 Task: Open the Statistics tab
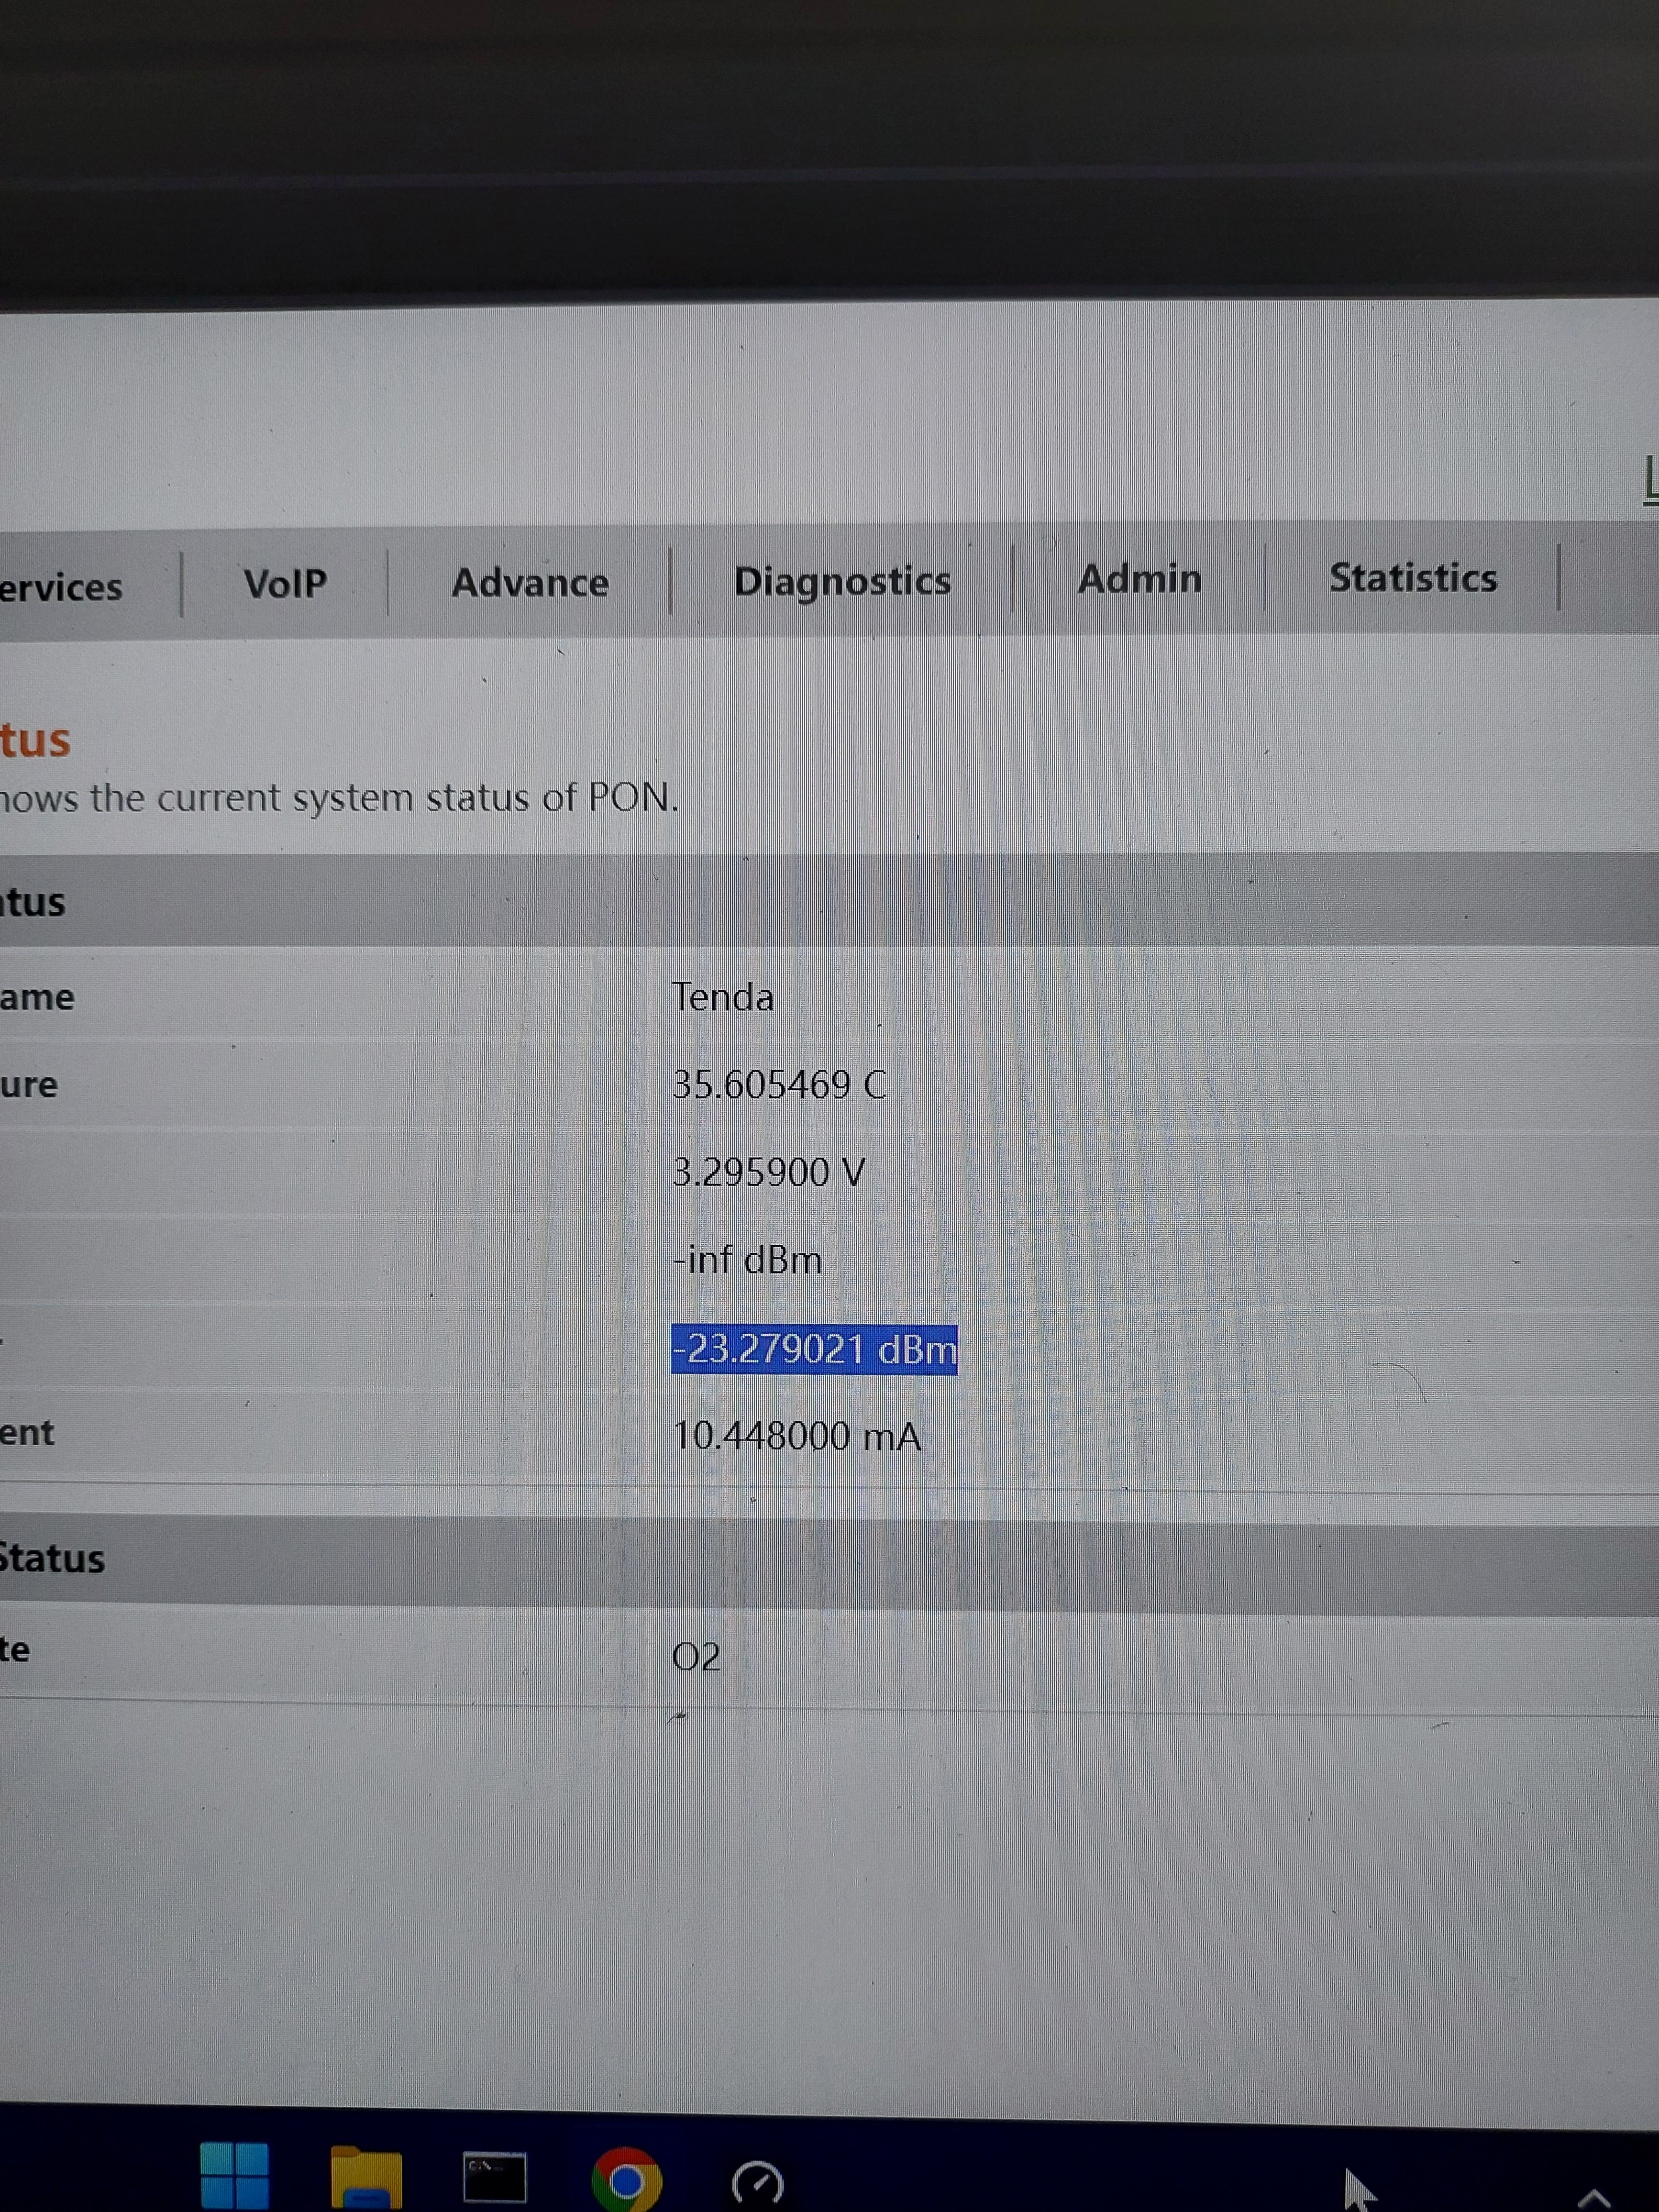1412,578
